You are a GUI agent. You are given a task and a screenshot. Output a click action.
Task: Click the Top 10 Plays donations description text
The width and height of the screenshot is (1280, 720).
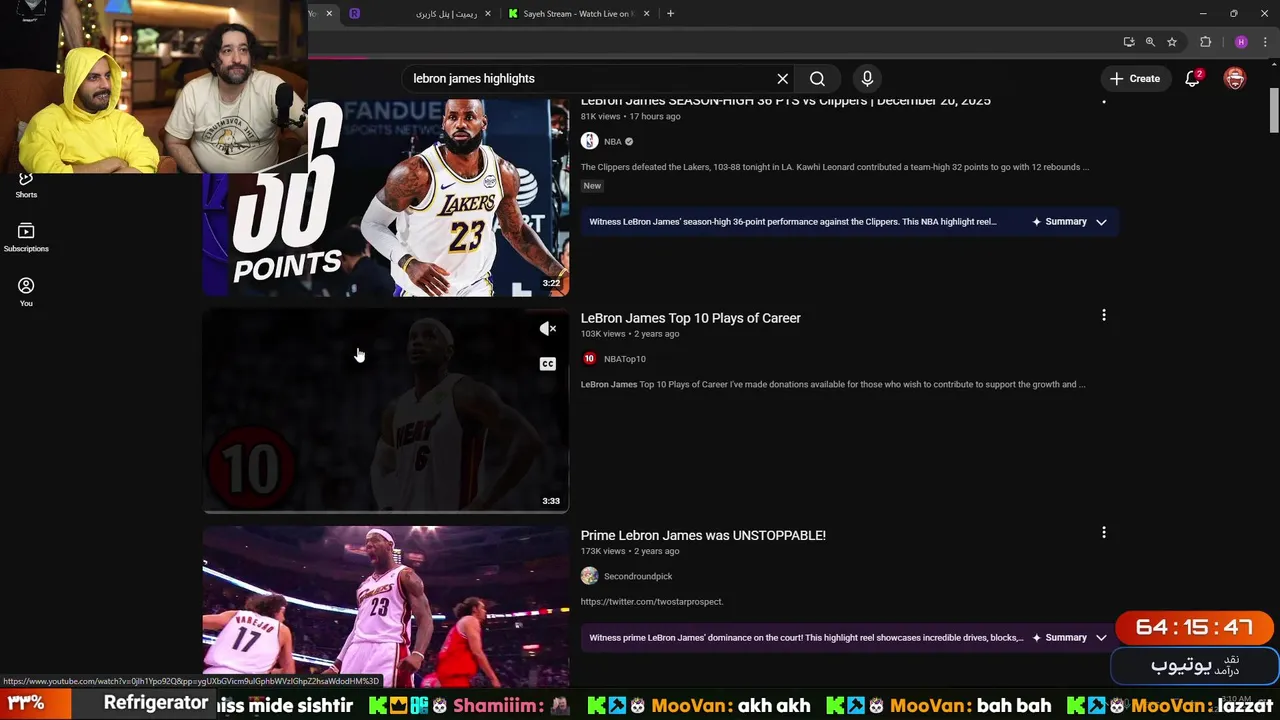[x=833, y=385]
